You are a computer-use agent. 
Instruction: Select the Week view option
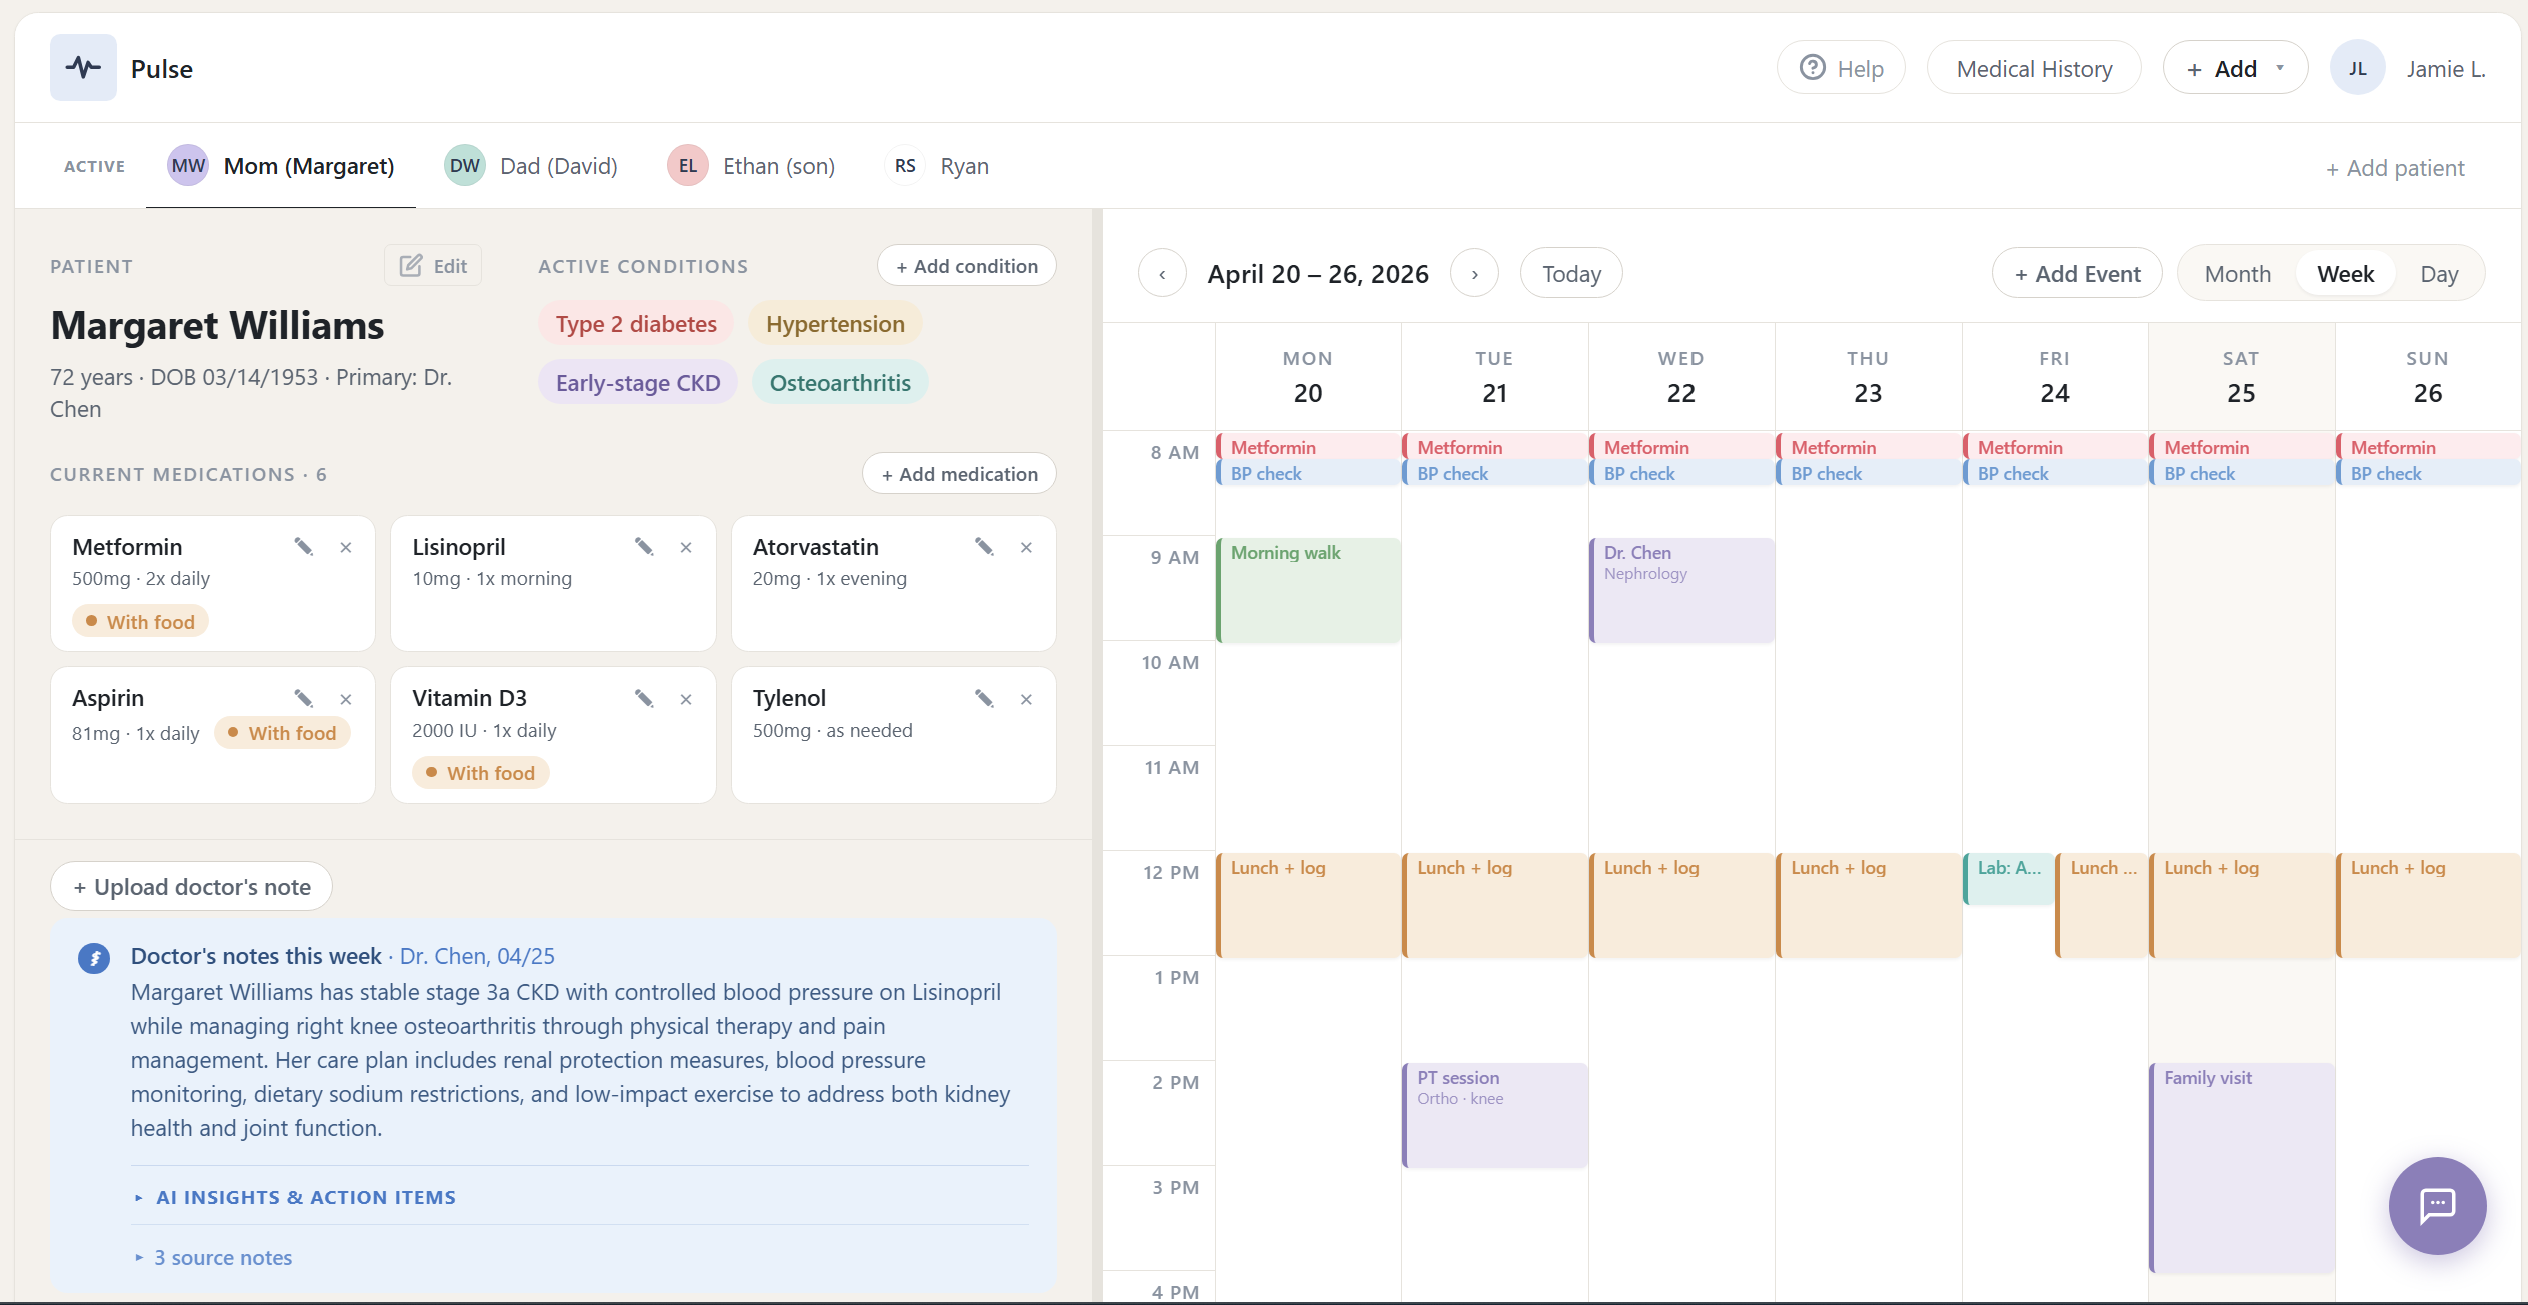click(2345, 274)
